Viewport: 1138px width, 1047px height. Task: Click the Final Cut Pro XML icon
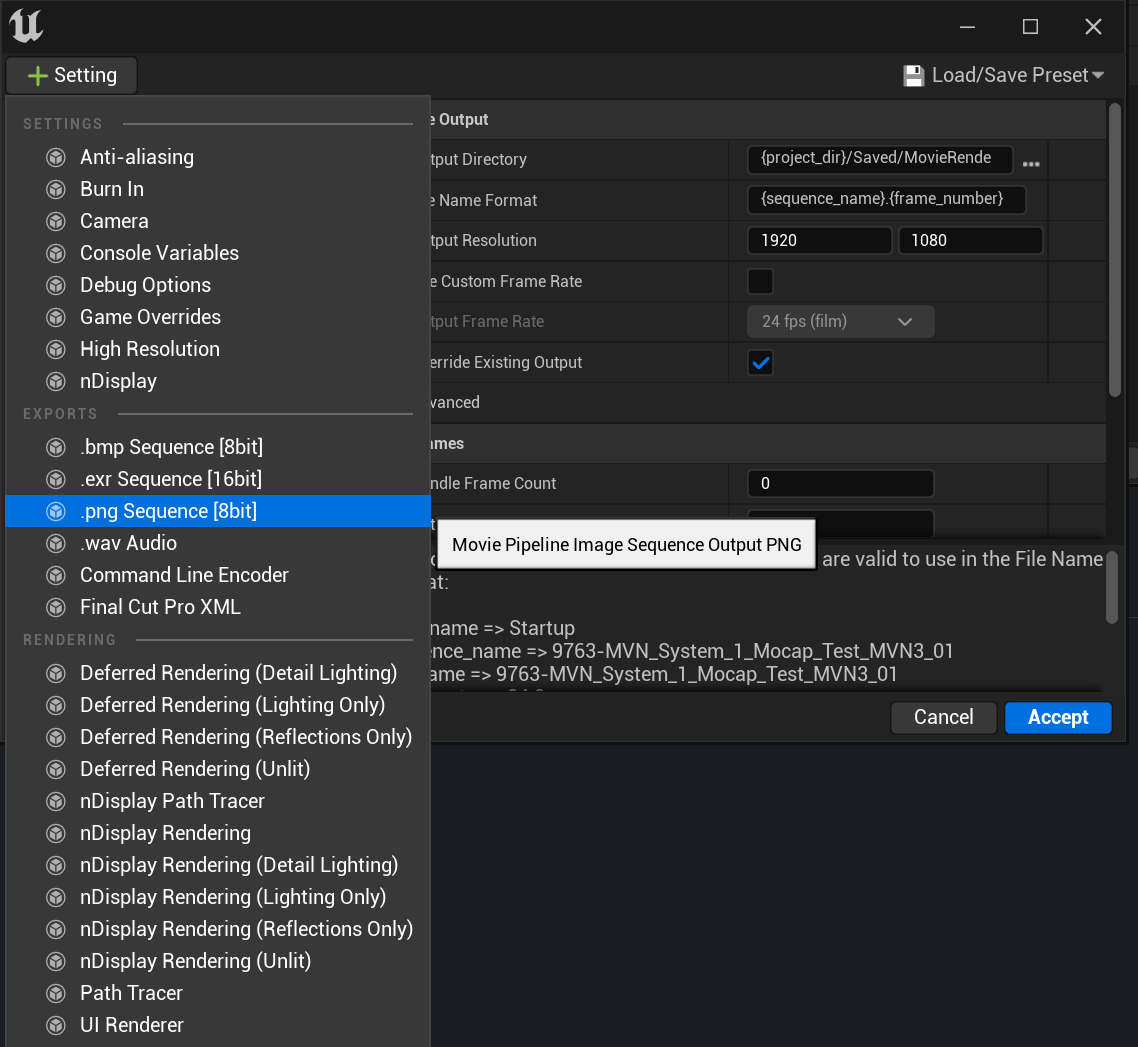click(56, 607)
